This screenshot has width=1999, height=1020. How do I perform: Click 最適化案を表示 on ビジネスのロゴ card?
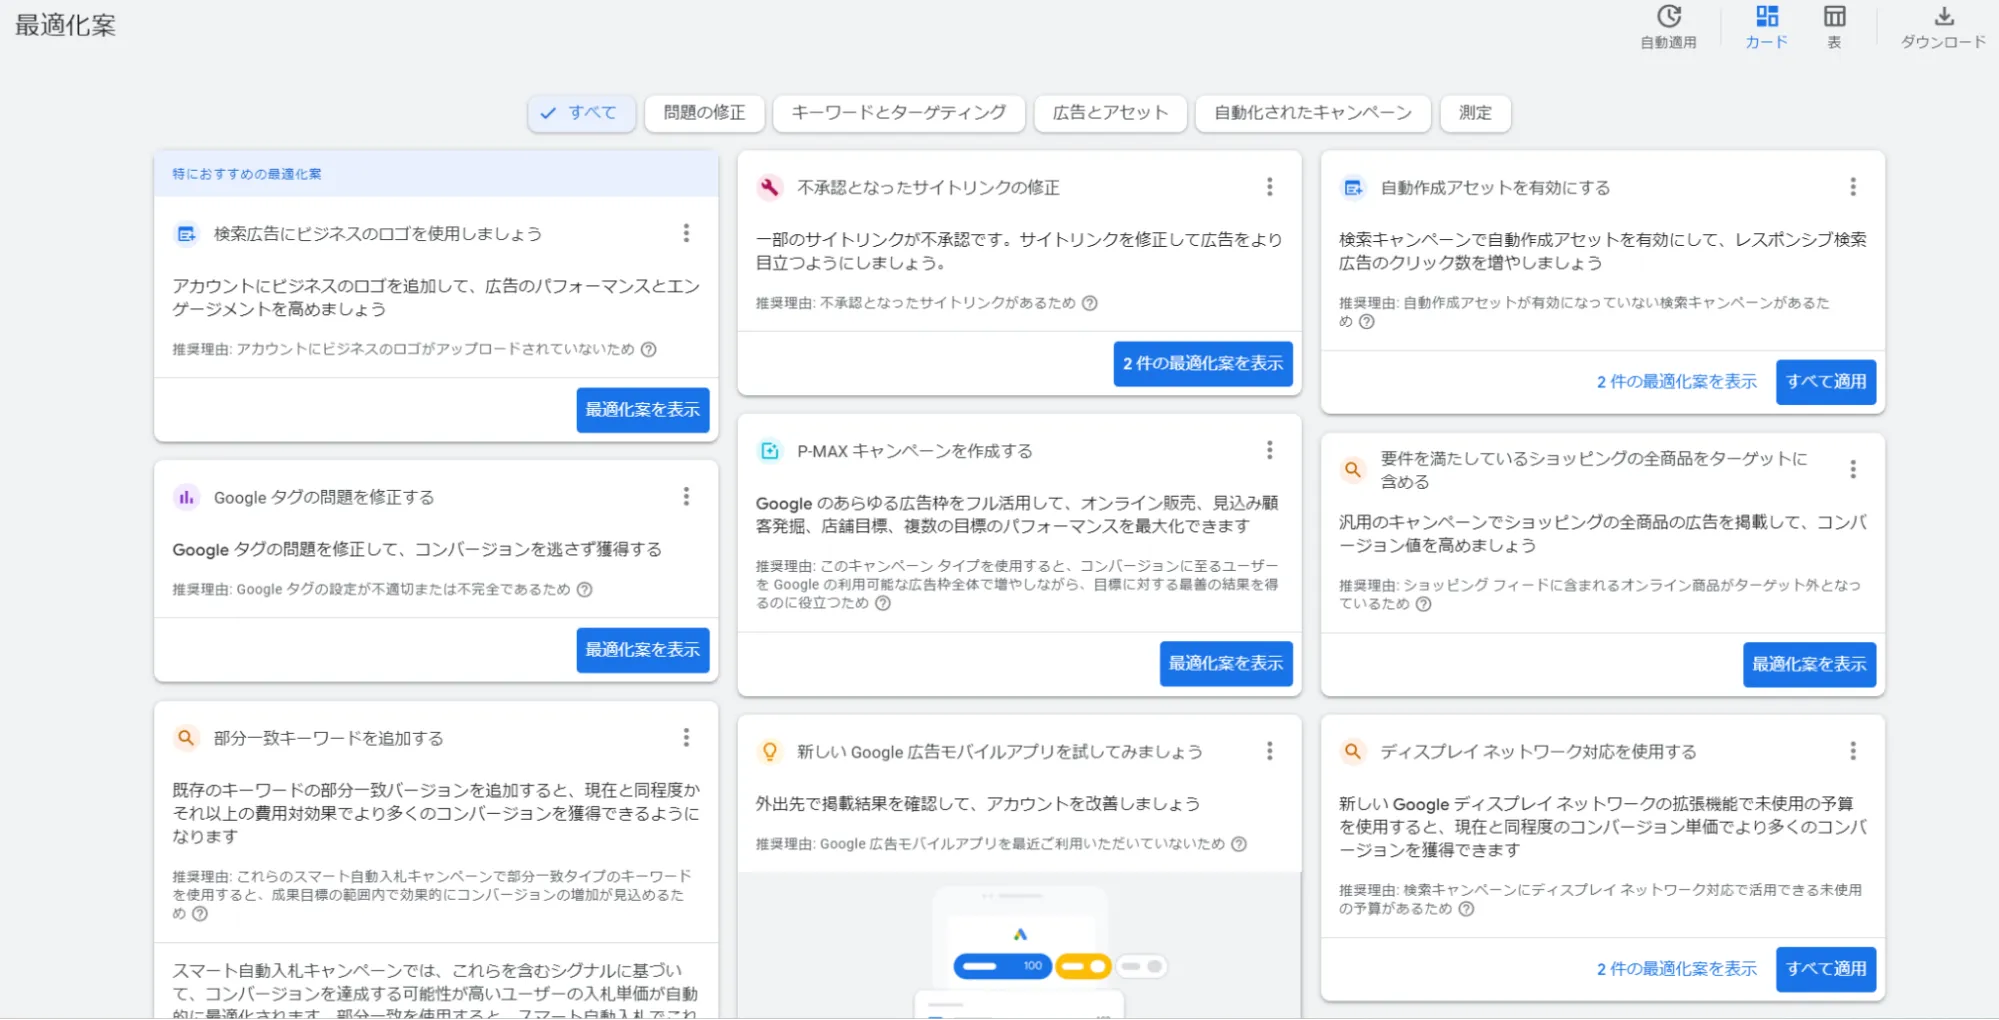(x=643, y=410)
